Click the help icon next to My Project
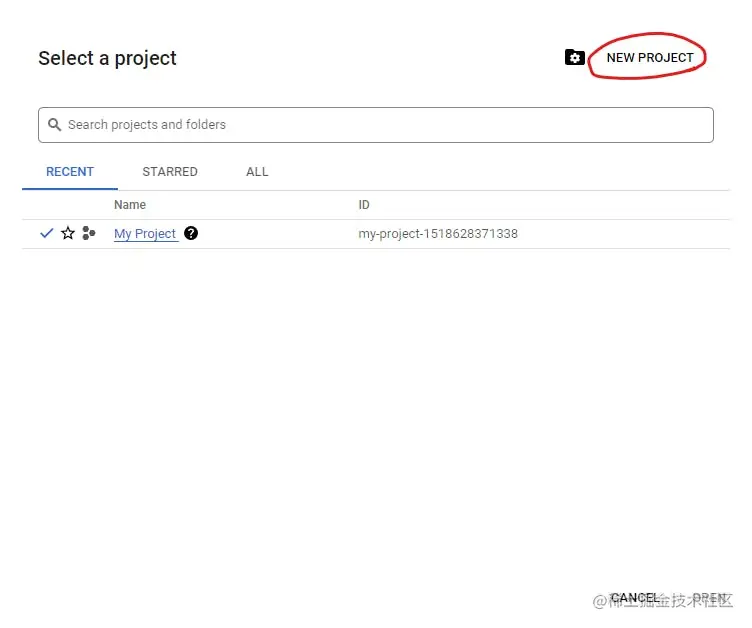This screenshot has width=752, height=628. point(191,233)
